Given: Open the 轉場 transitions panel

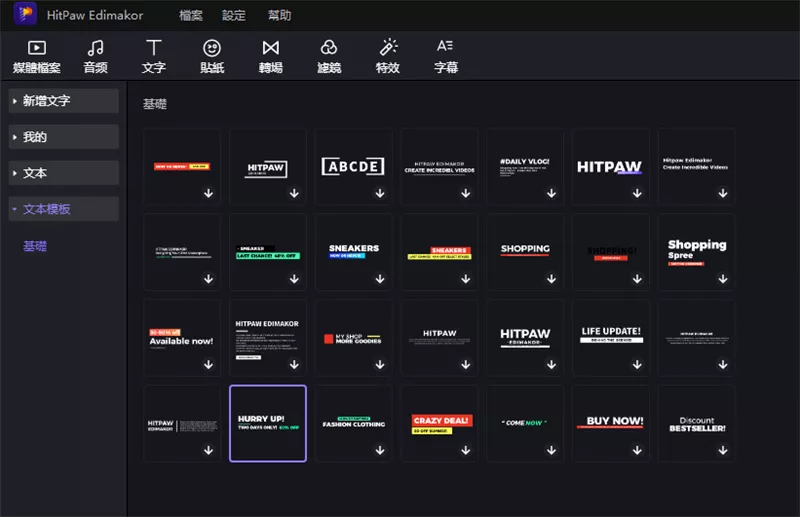Looking at the screenshot, I should point(270,57).
